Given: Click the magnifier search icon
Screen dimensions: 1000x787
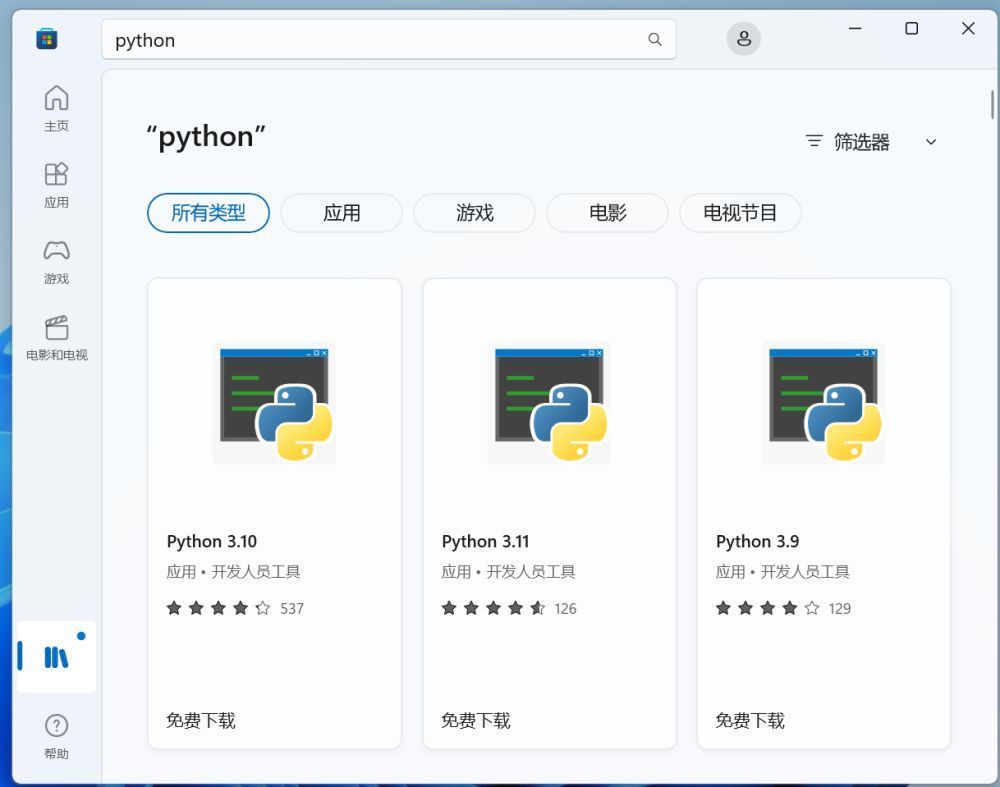Looking at the screenshot, I should click(654, 40).
